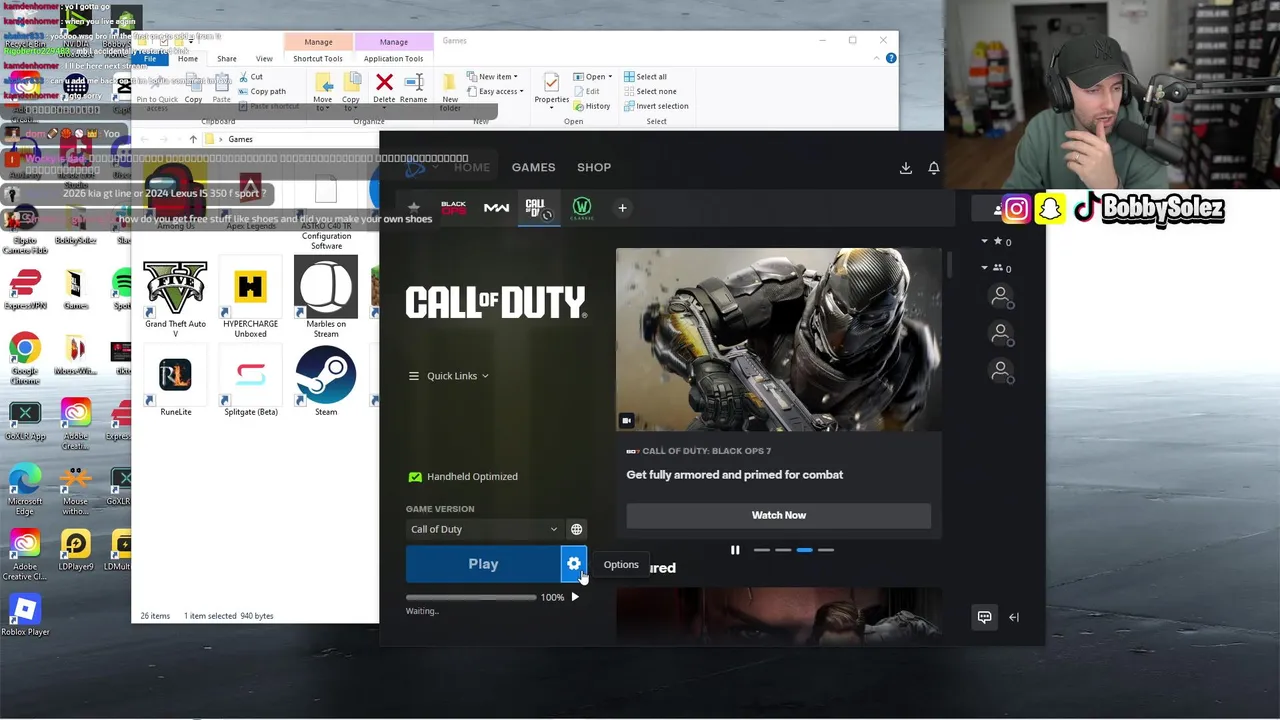
Task: Open the Share ribbon tab in Explorer
Action: 227,59
